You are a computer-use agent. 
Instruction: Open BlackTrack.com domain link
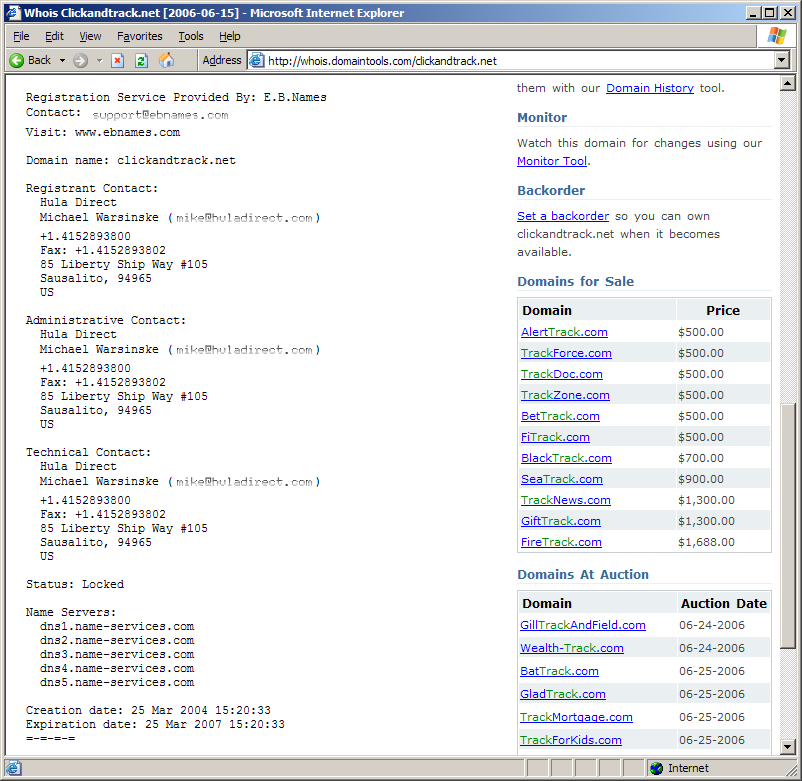(566, 458)
